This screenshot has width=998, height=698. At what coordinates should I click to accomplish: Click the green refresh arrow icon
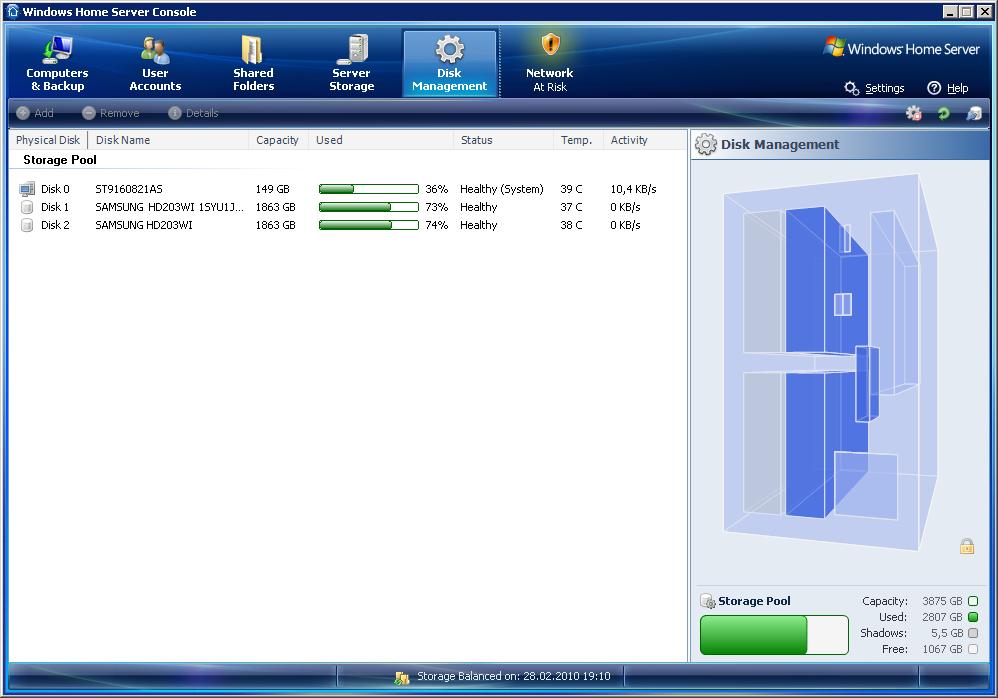[x=943, y=113]
